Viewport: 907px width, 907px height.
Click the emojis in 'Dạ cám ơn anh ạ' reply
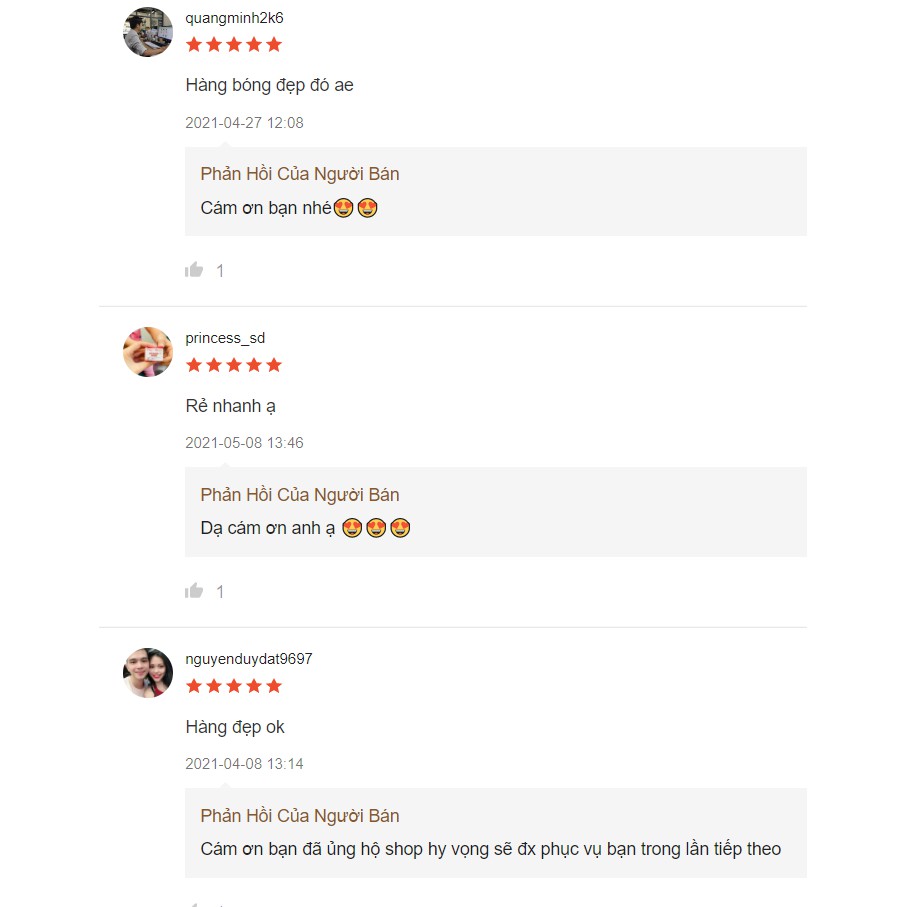[376, 528]
